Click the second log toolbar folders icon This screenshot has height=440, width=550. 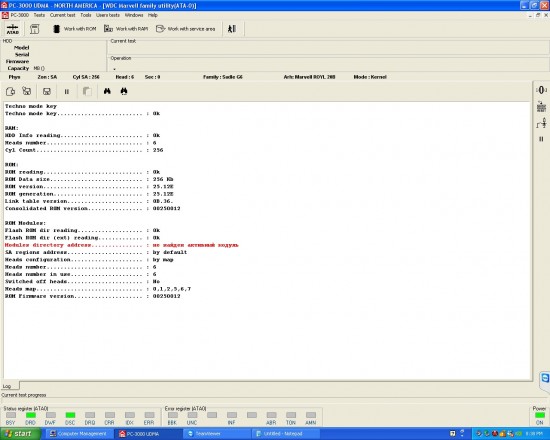pyautogui.click(x=27, y=92)
